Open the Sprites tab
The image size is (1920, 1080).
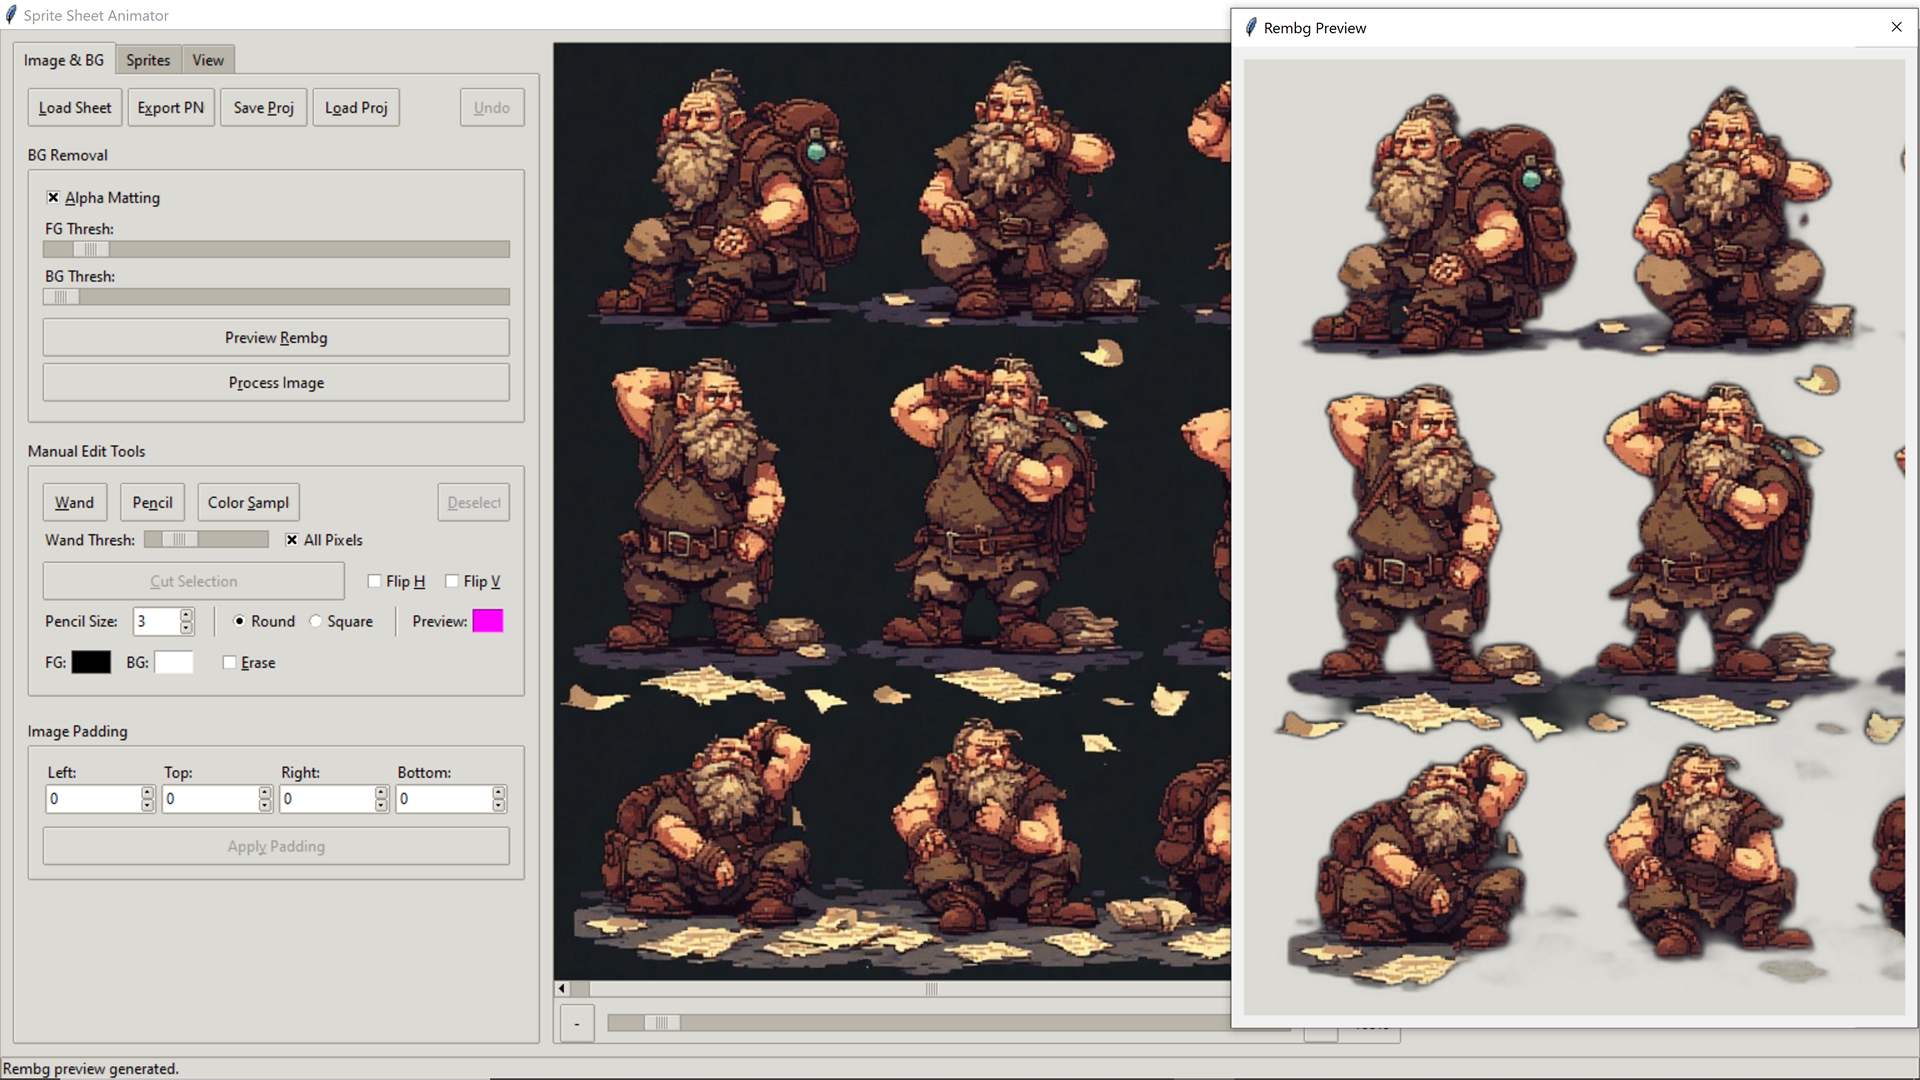coord(148,60)
